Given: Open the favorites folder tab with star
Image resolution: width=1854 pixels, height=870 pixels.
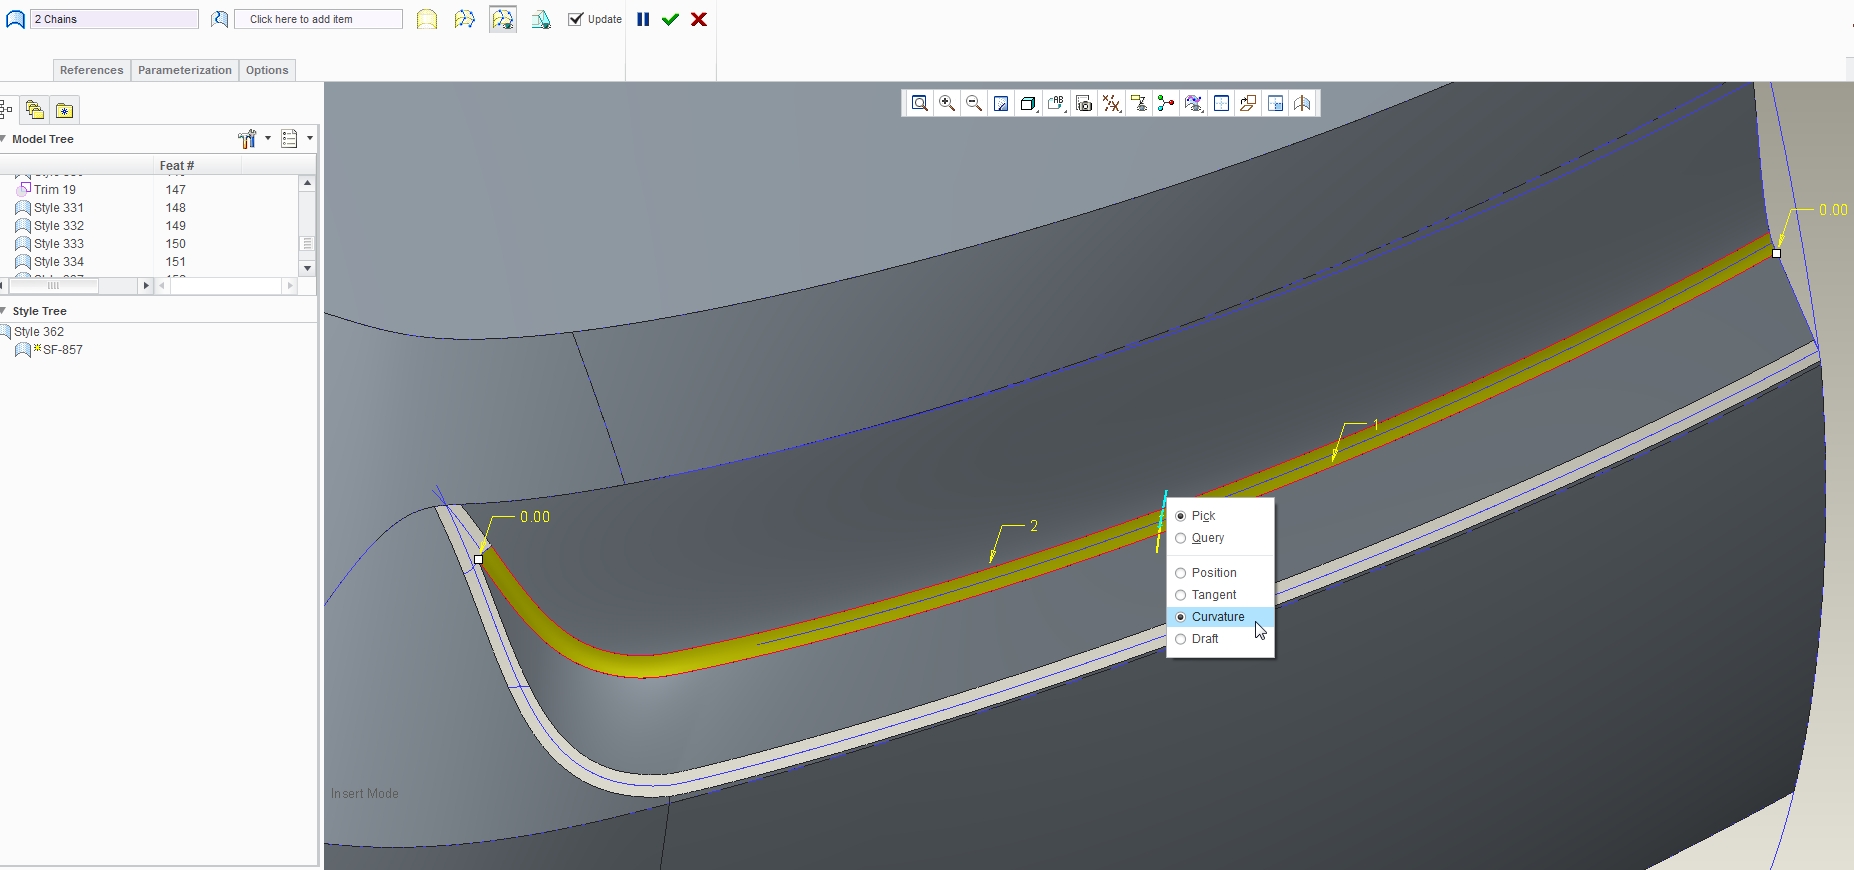Looking at the screenshot, I should 64,110.
